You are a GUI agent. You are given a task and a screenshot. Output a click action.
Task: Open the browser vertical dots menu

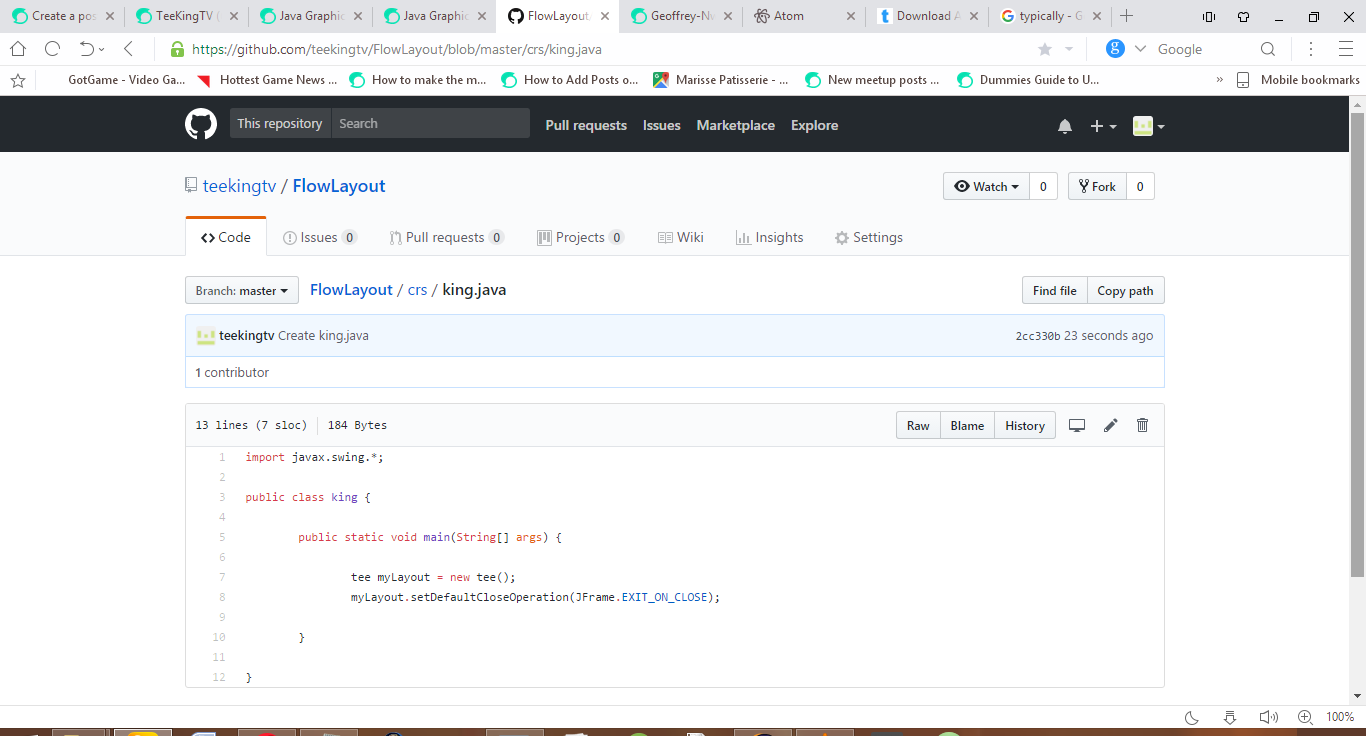click(1311, 49)
